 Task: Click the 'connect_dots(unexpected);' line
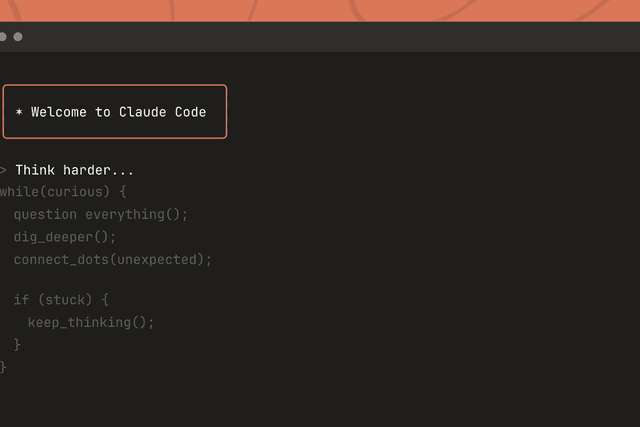[113, 259]
